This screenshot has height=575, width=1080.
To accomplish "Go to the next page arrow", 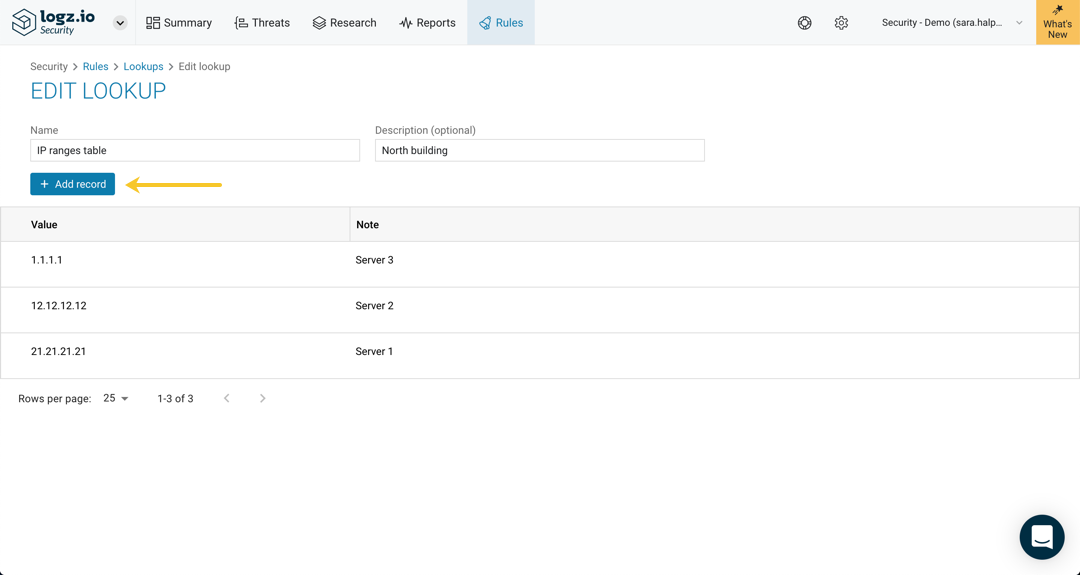I will coord(262,398).
